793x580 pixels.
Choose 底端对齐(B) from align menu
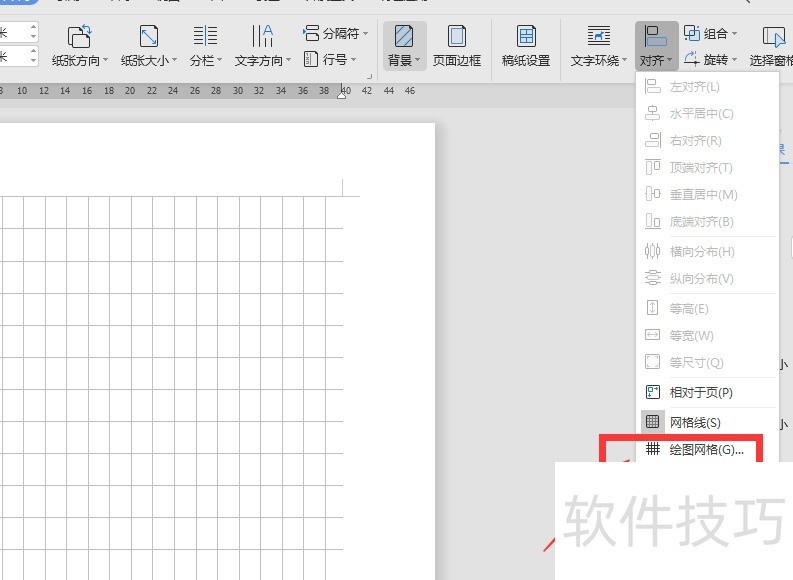coord(707,221)
